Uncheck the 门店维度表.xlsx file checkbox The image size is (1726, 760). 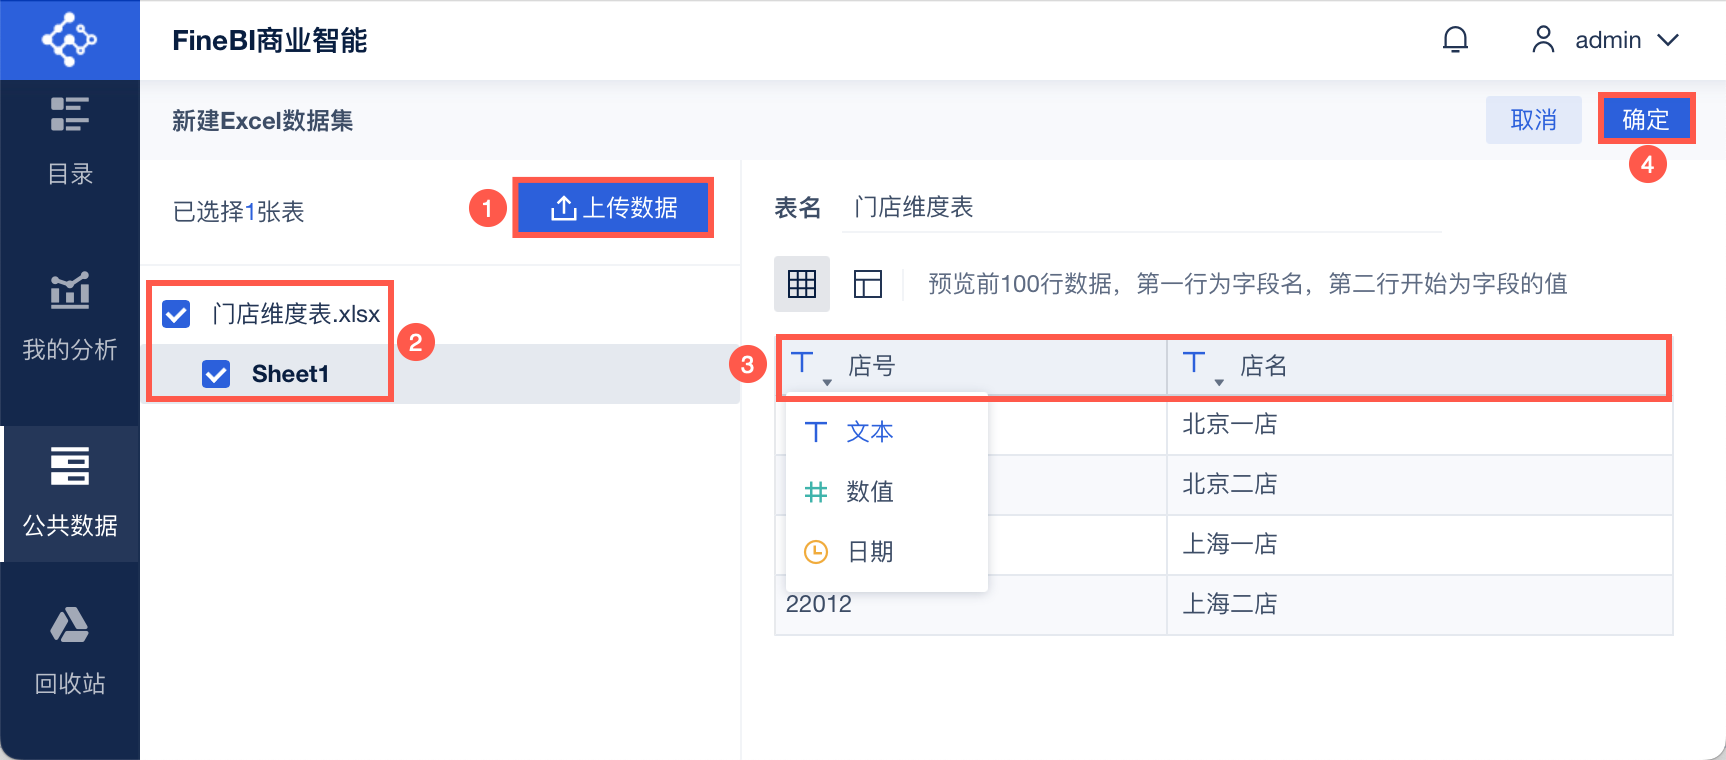tap(177, 314)
